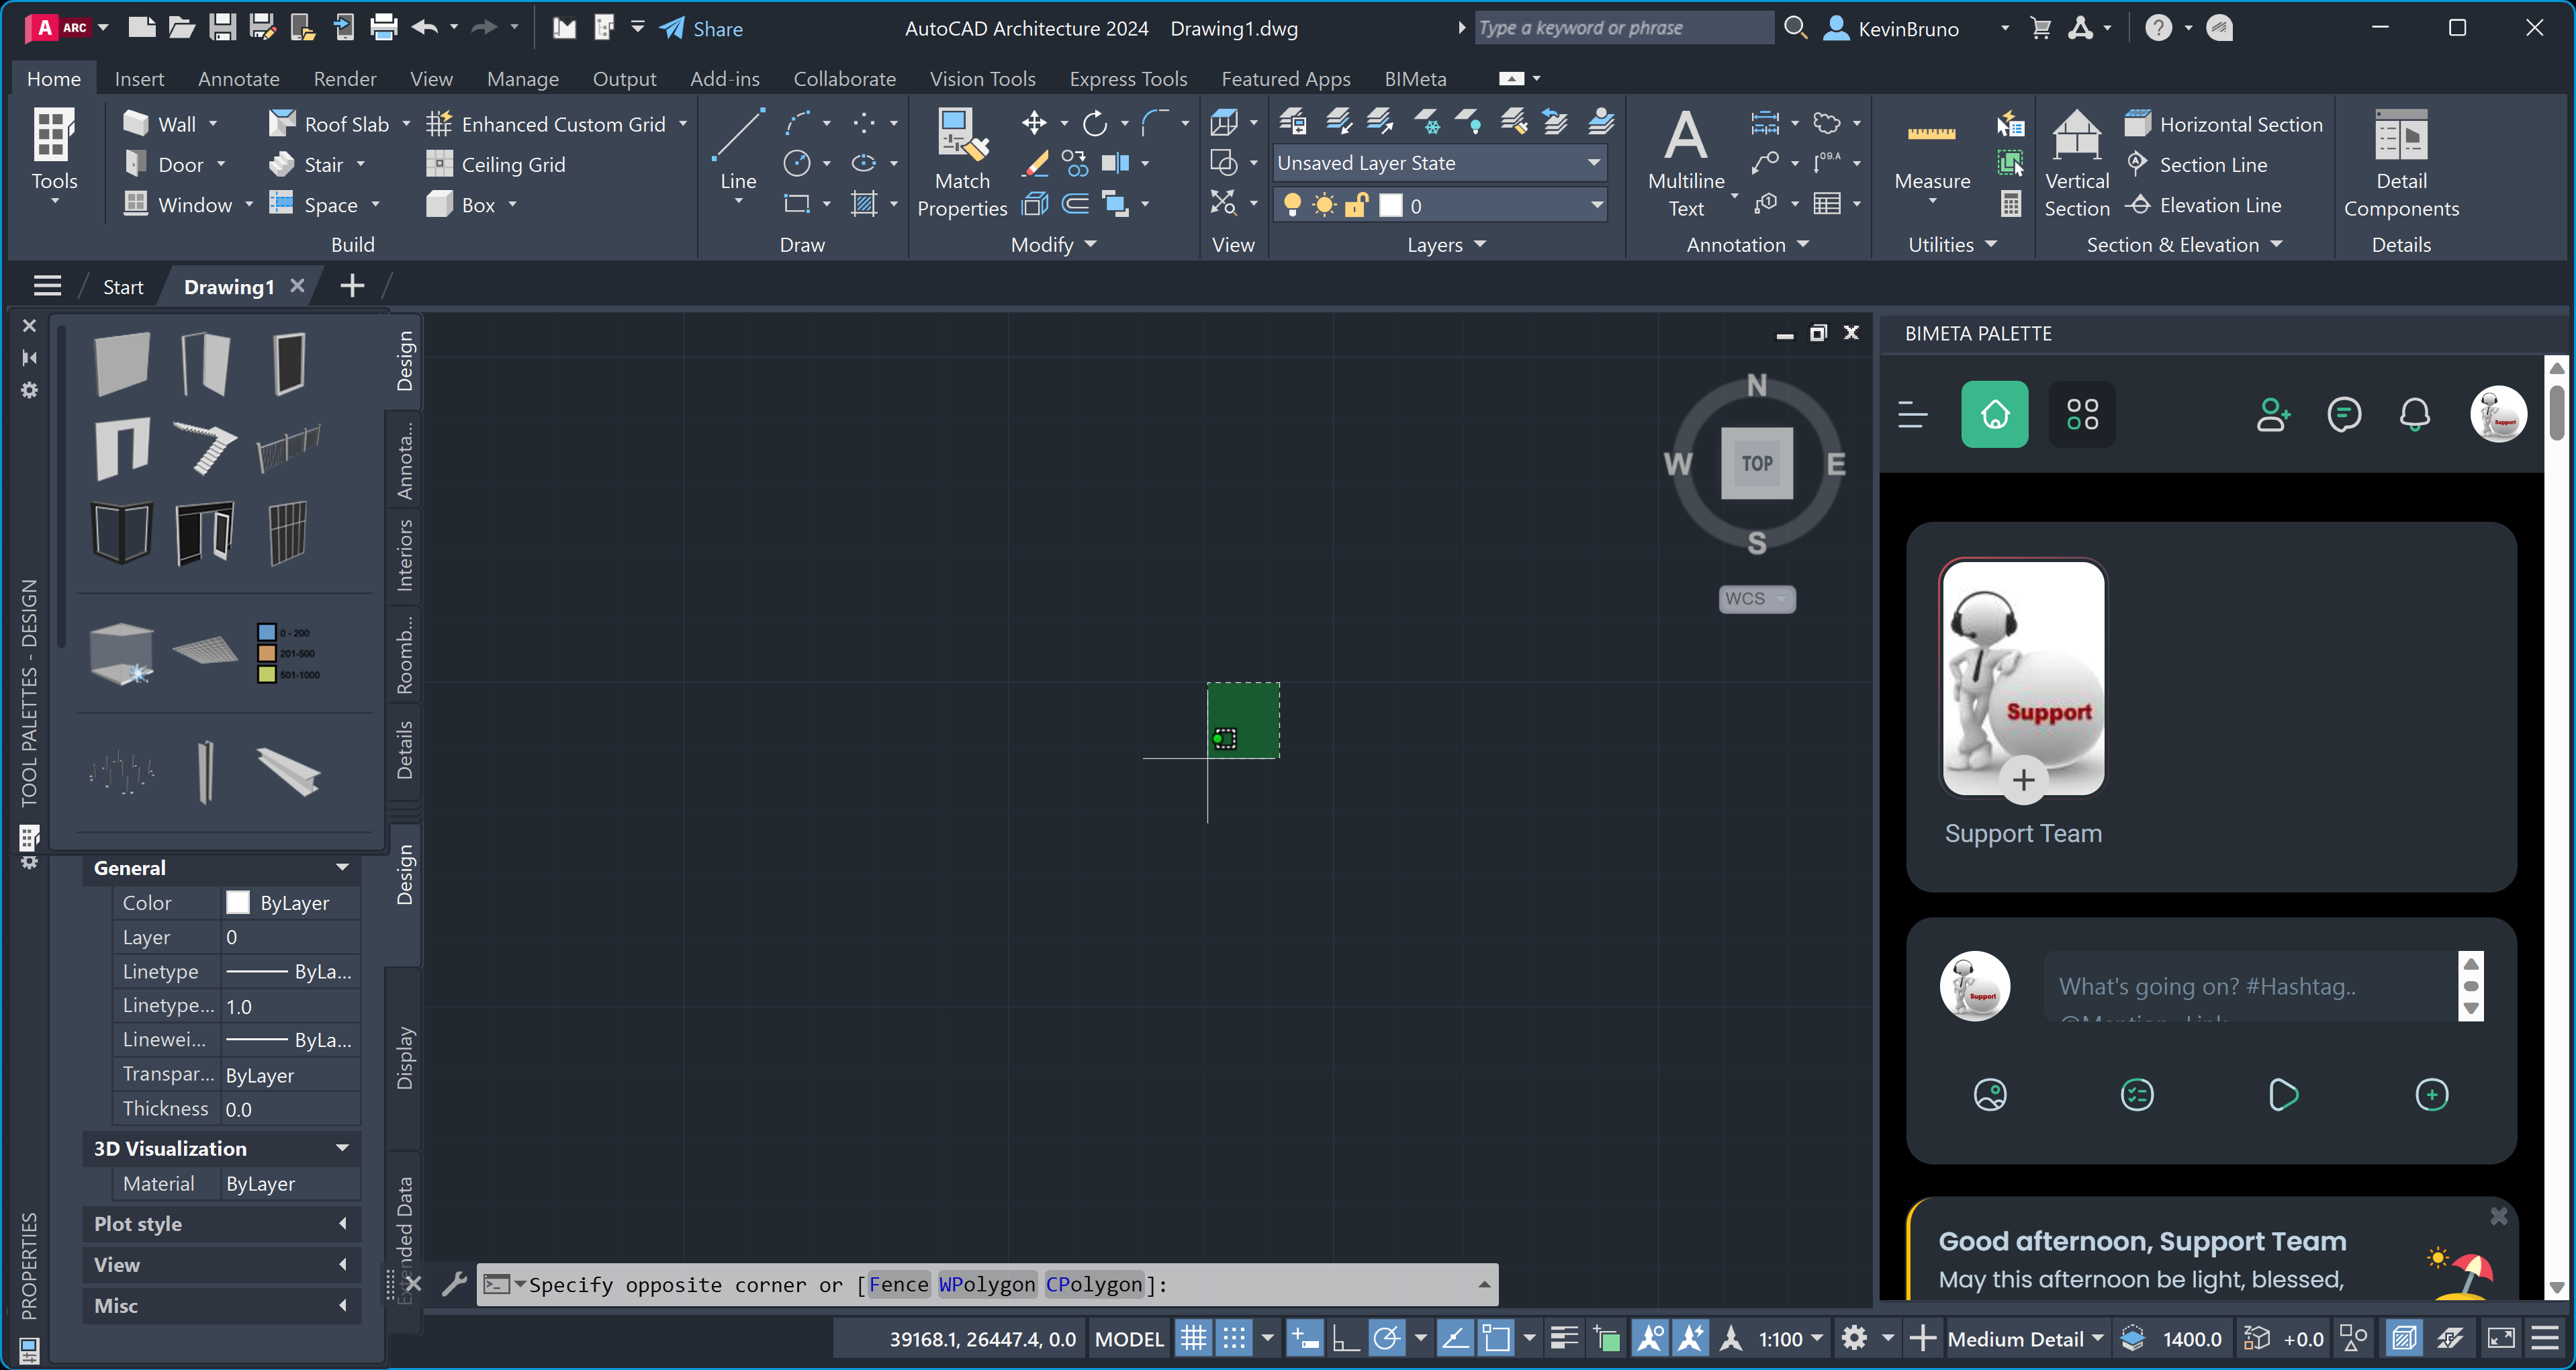The width and height of the screenshot is (2576, 1370).
Task: Click the Plot printer icon
Action: click(383, 28)
